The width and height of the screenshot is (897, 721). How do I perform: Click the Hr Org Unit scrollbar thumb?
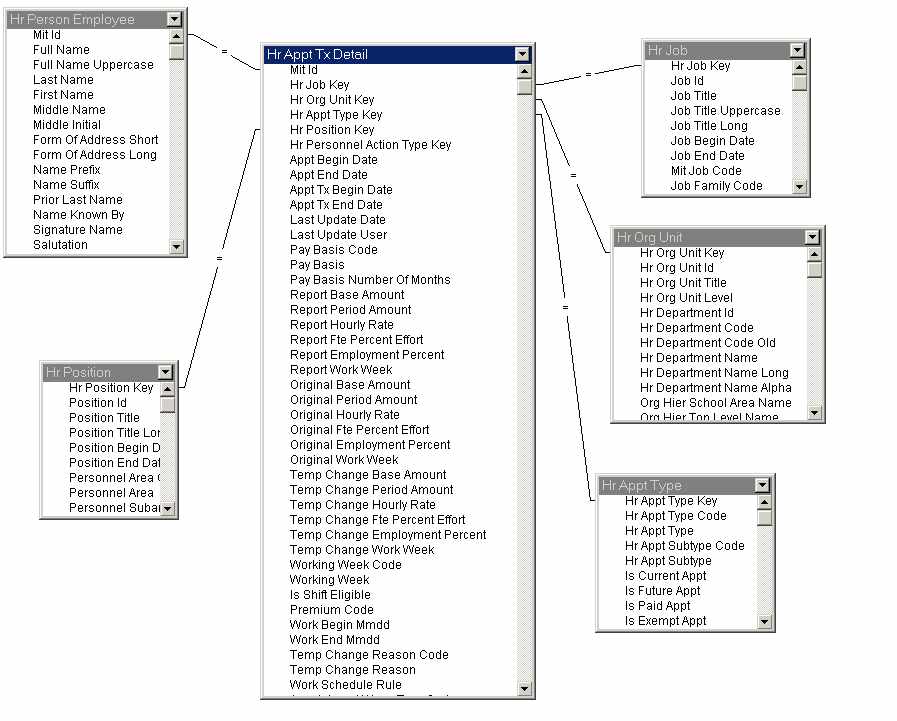(815, 270)
